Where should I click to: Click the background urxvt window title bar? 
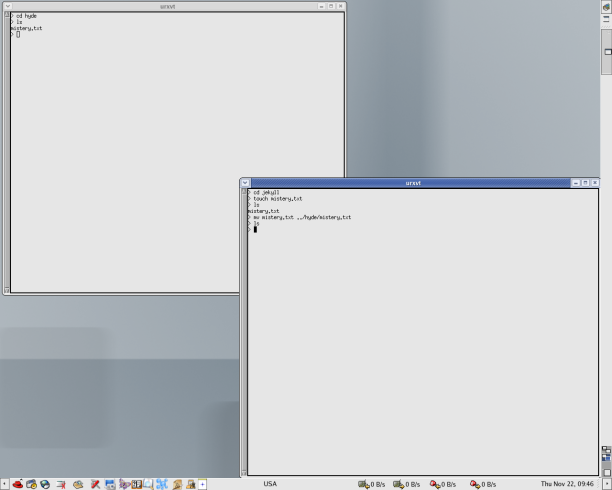167,6
